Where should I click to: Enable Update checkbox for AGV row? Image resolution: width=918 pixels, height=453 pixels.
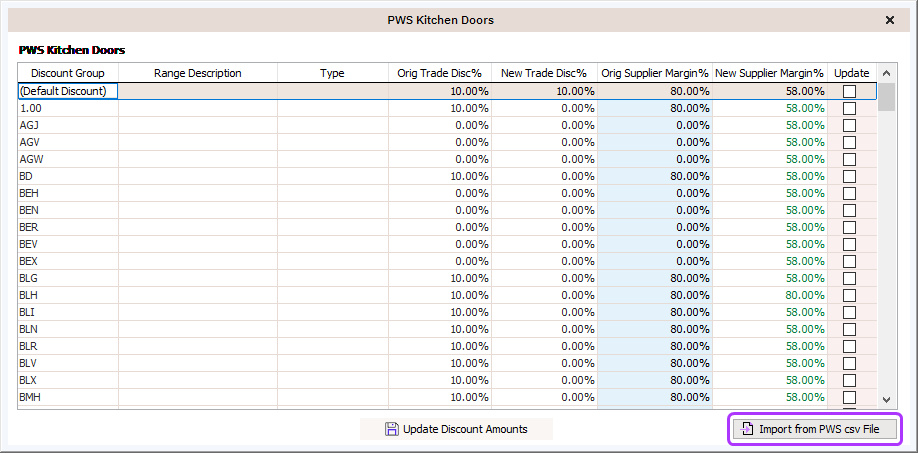[x=849, y=142]
